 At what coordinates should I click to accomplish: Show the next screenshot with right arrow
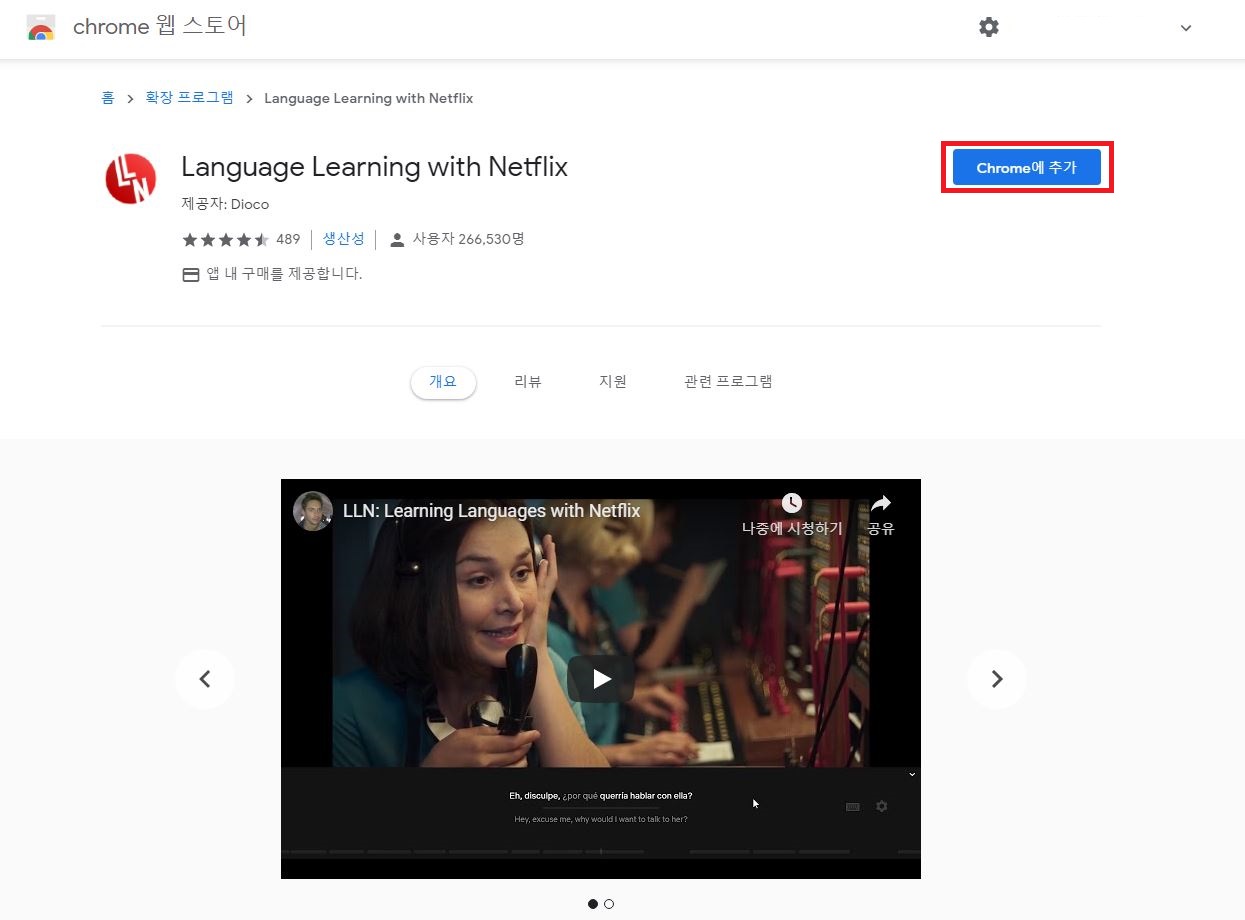(x=997, y=679)
